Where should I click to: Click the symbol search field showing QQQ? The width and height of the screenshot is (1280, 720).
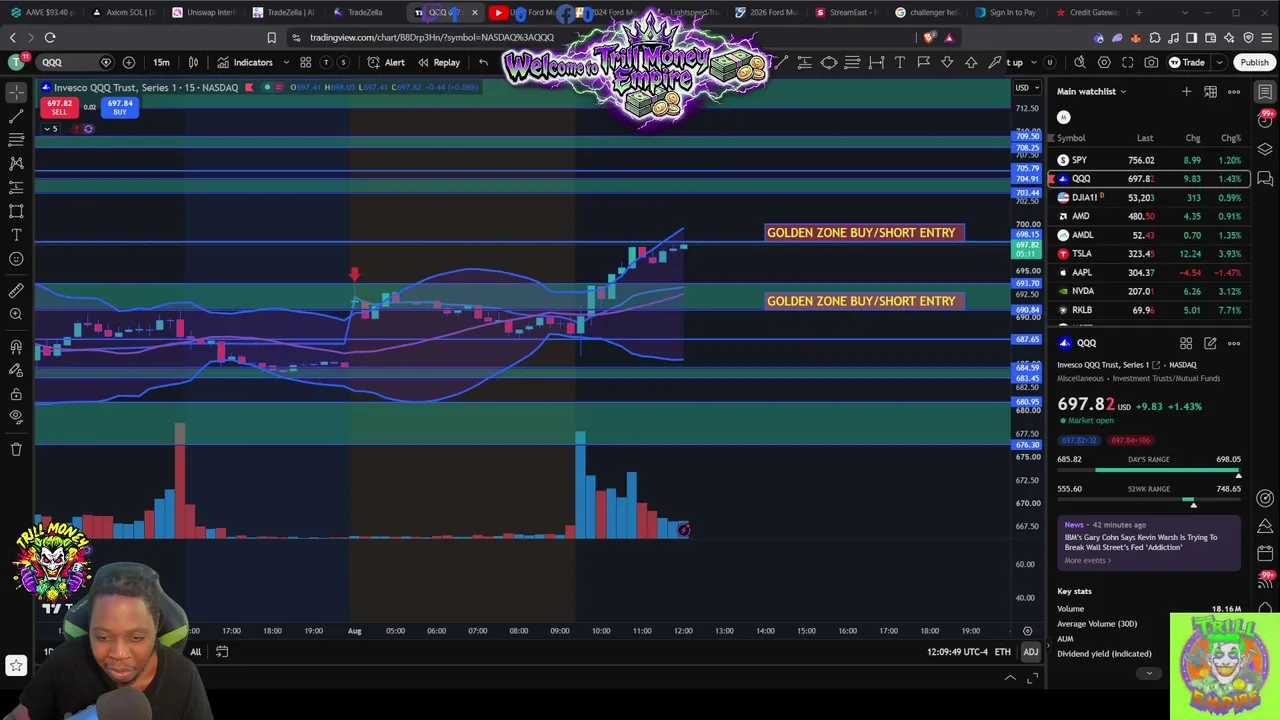click(x=75, y=62)
